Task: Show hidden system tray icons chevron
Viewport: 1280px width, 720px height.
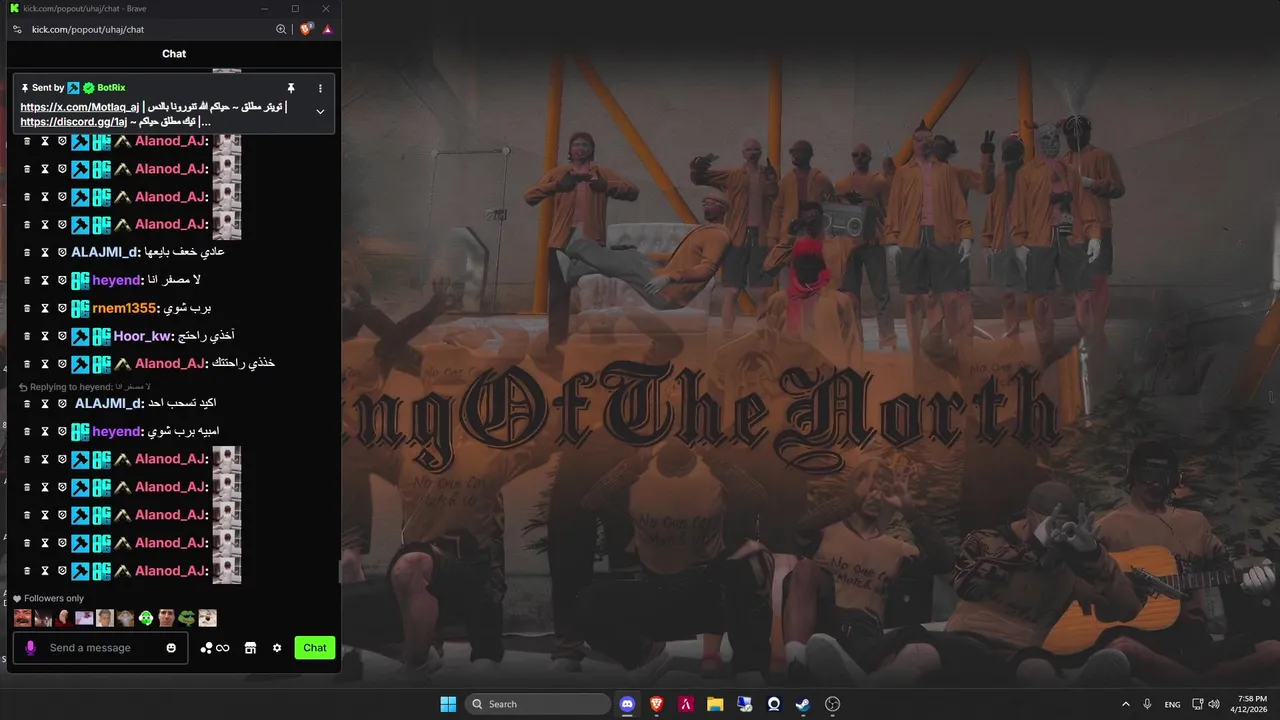Action: [x=1126, y=704]
